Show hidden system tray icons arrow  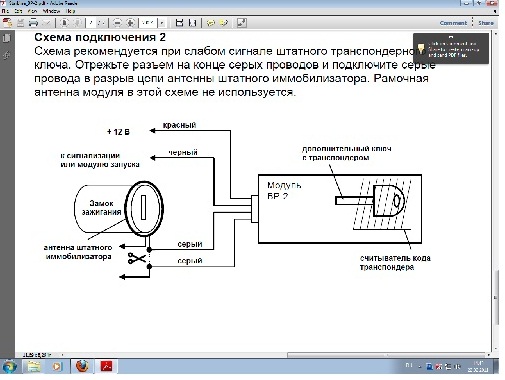[420, 367]
